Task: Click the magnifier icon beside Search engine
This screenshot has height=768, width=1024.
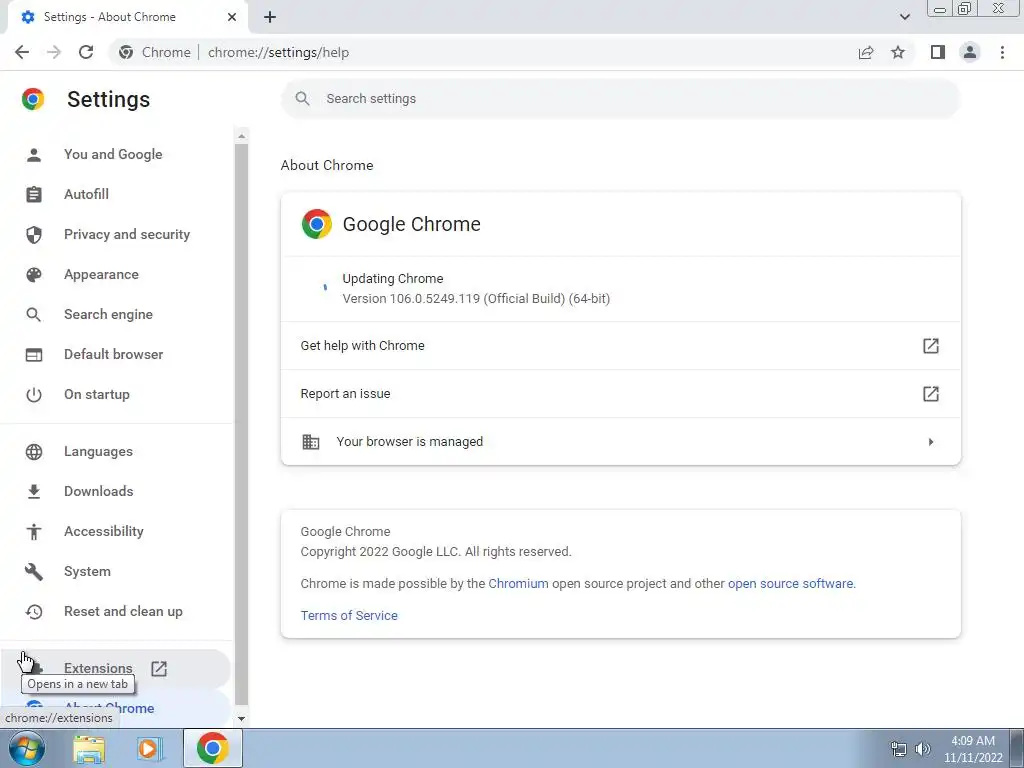Action: coord(34,314)
